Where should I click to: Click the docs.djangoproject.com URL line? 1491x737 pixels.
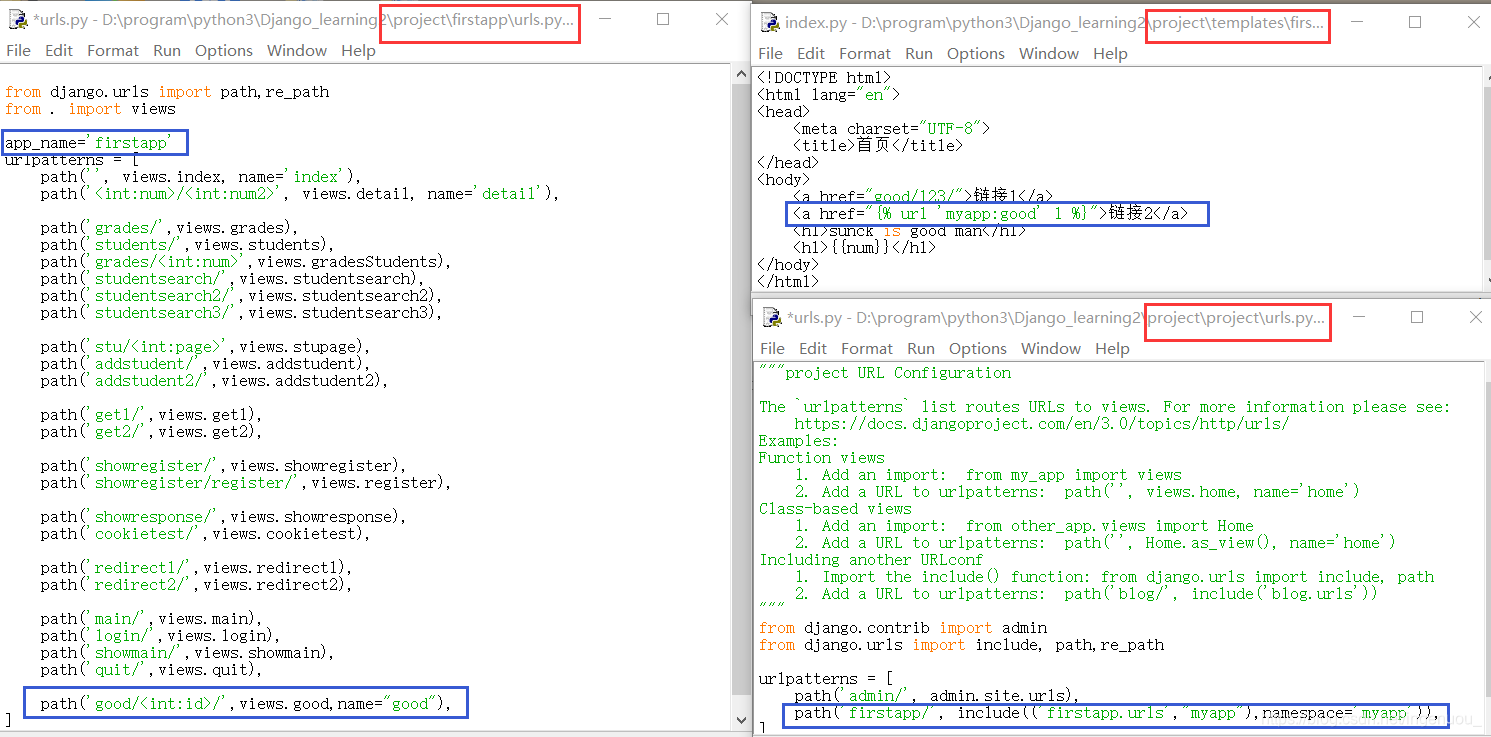pyautogui.click(x=1042, y=424)
